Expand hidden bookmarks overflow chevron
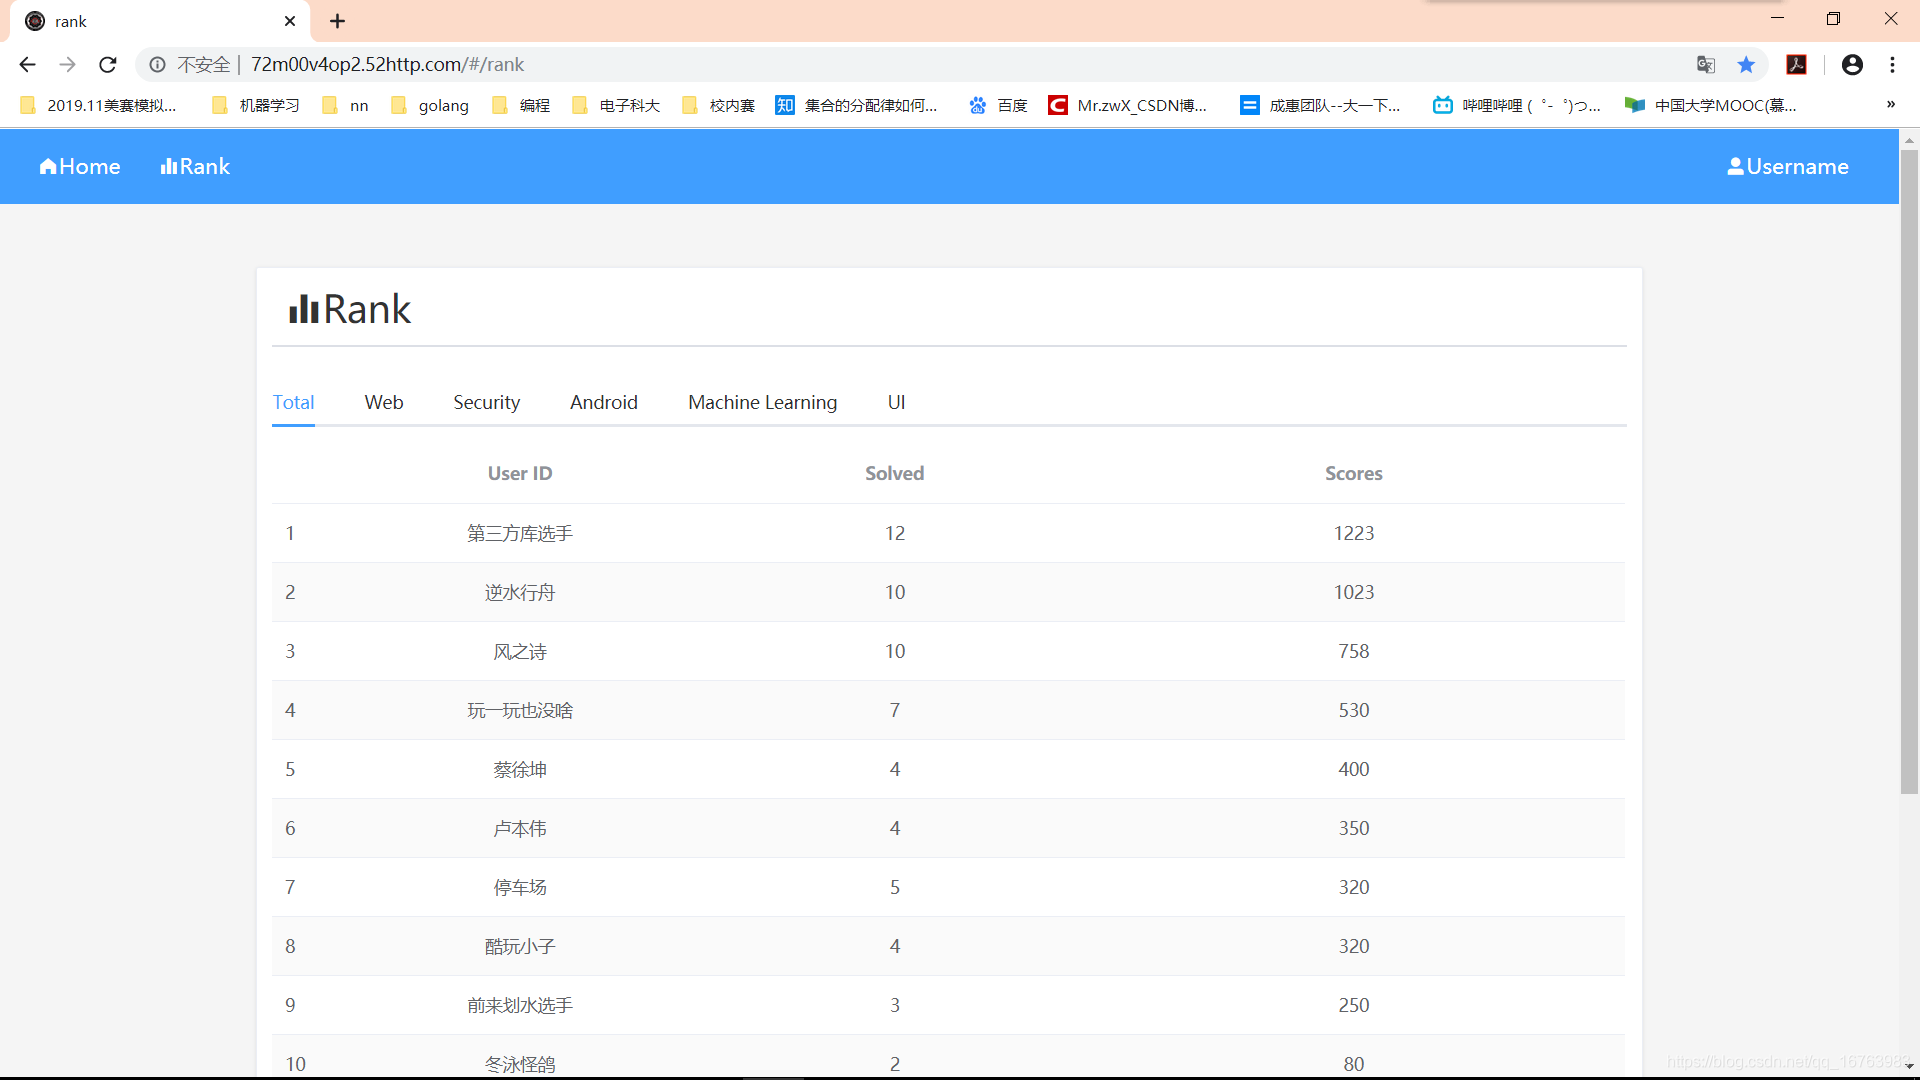The height and width of the screenshot is (1080, 1920). click(x=1891, y=105)
